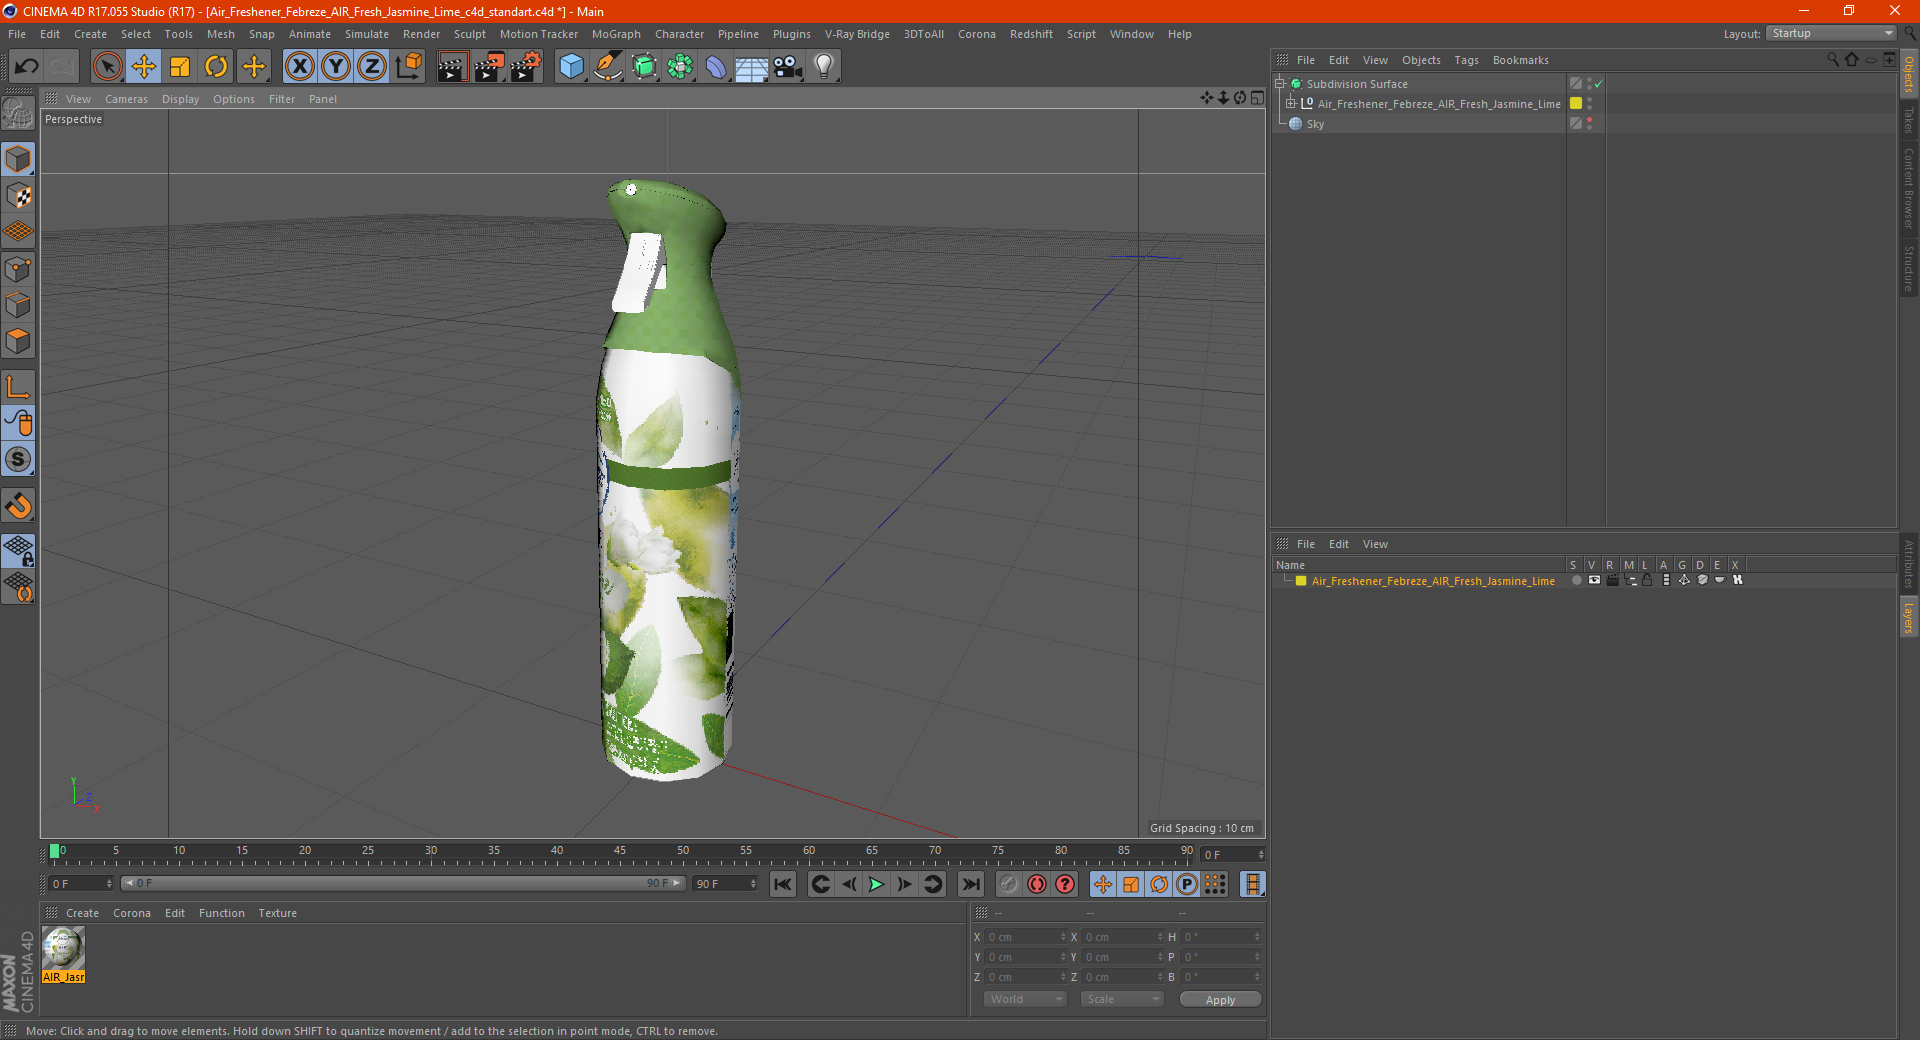Viewport: 1920px width, 1040px height.
Task: Add a Camera object
Action: (x=788, y=67)
